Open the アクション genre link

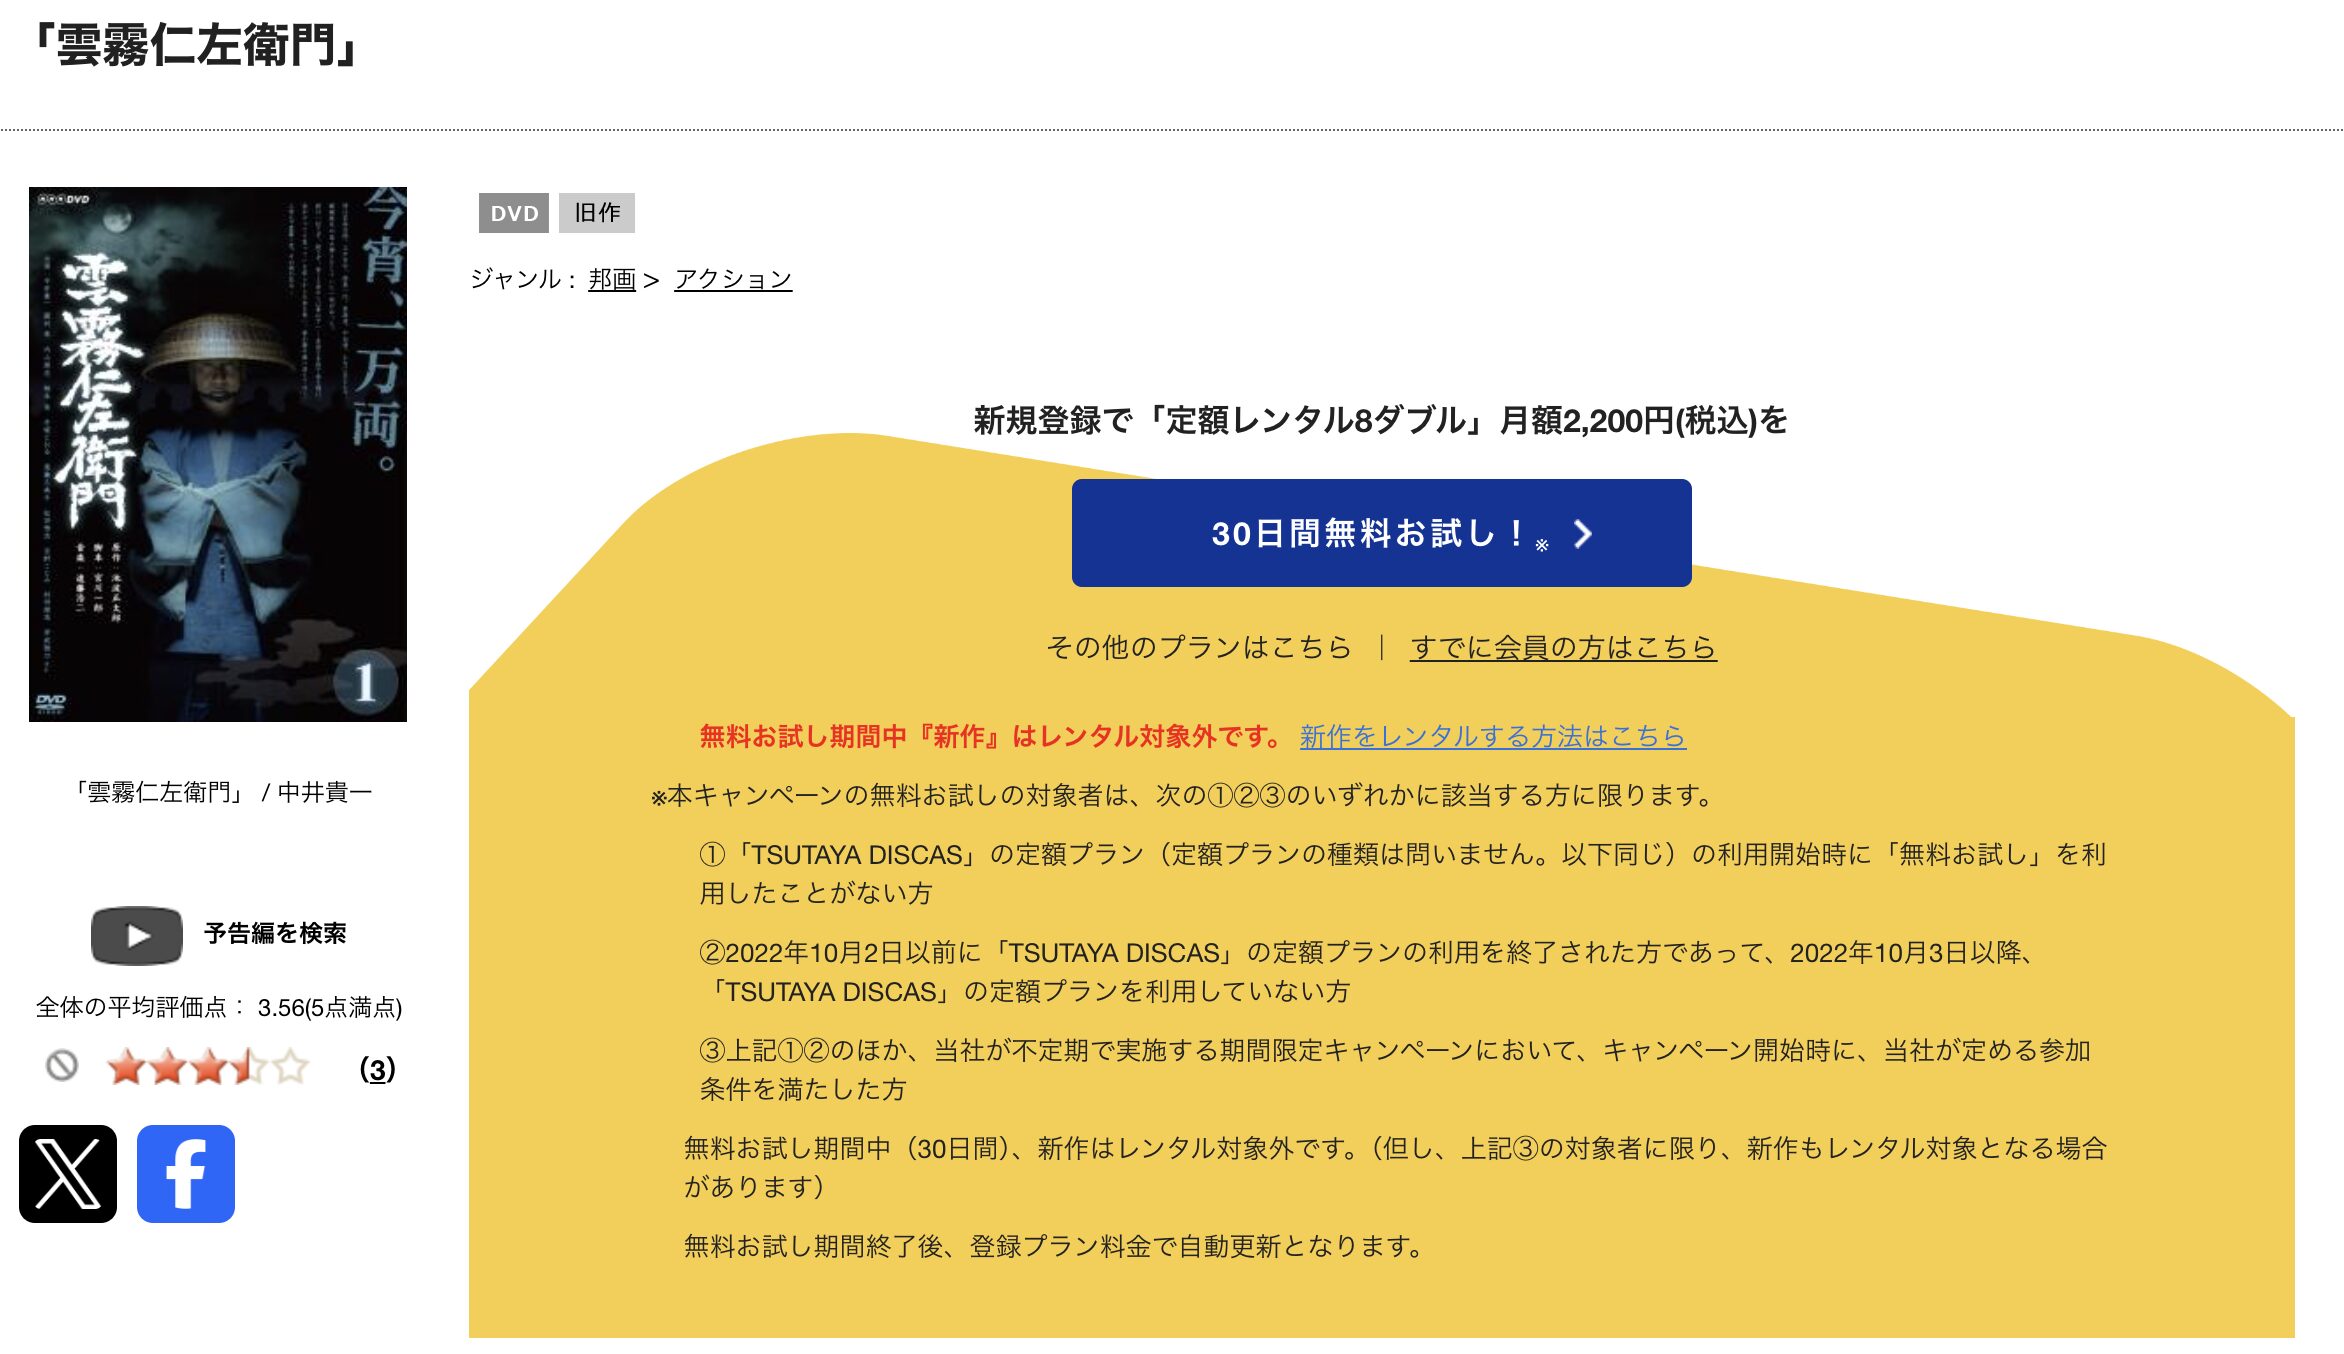(x=733, y=279)
